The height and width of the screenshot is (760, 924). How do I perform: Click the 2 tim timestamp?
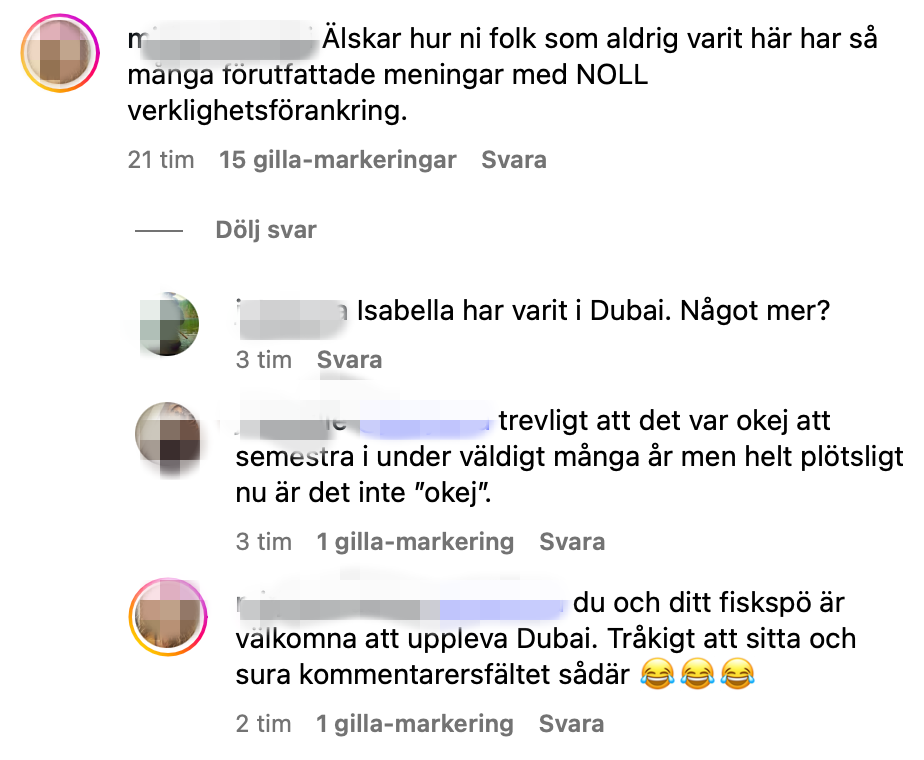(263, 723)
